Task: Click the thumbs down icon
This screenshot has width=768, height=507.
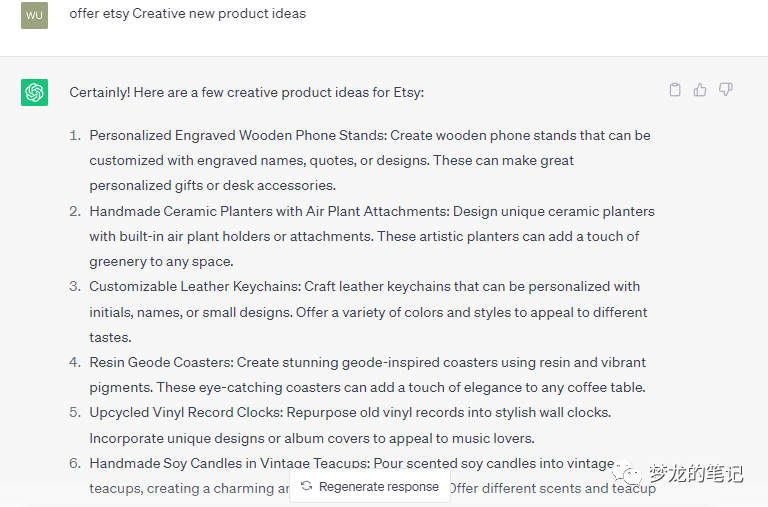Action: point(726,90)
